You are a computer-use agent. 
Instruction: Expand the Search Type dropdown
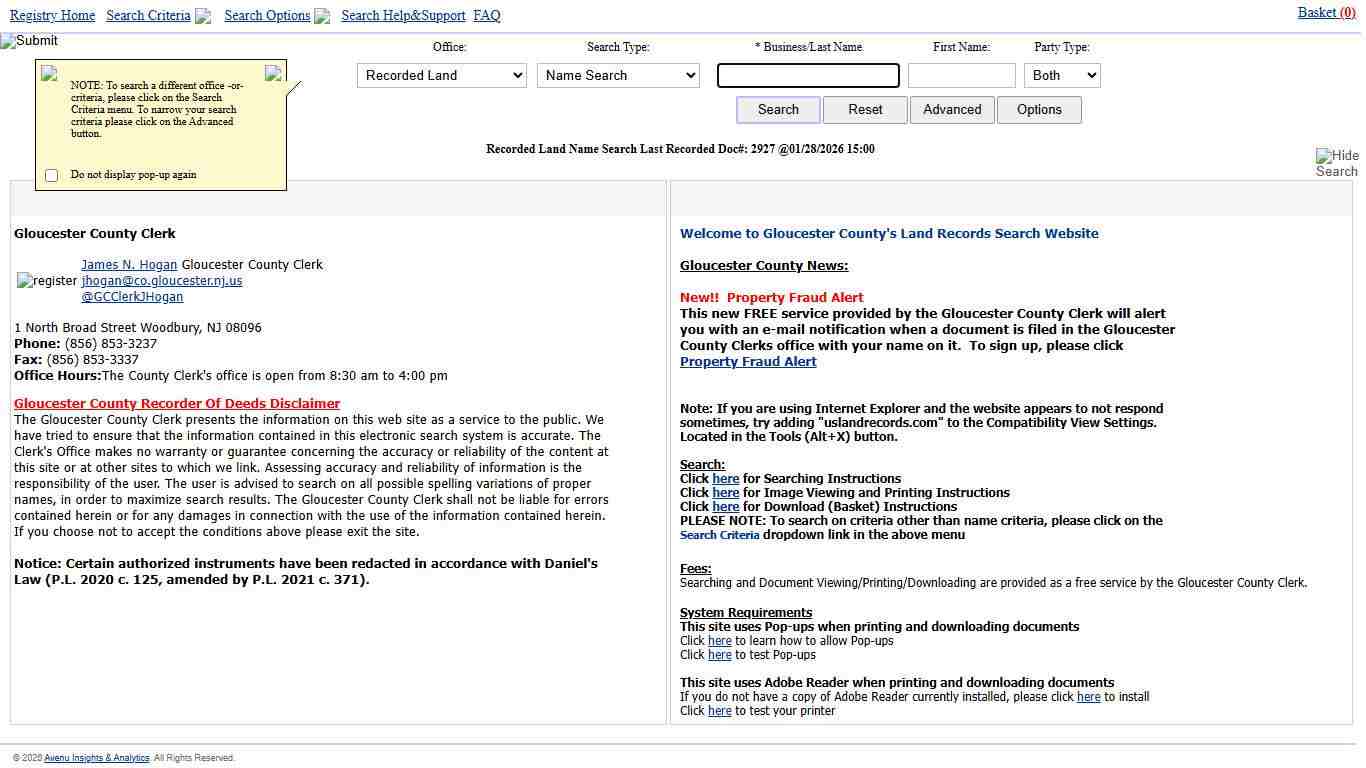(x=617, y=75)
